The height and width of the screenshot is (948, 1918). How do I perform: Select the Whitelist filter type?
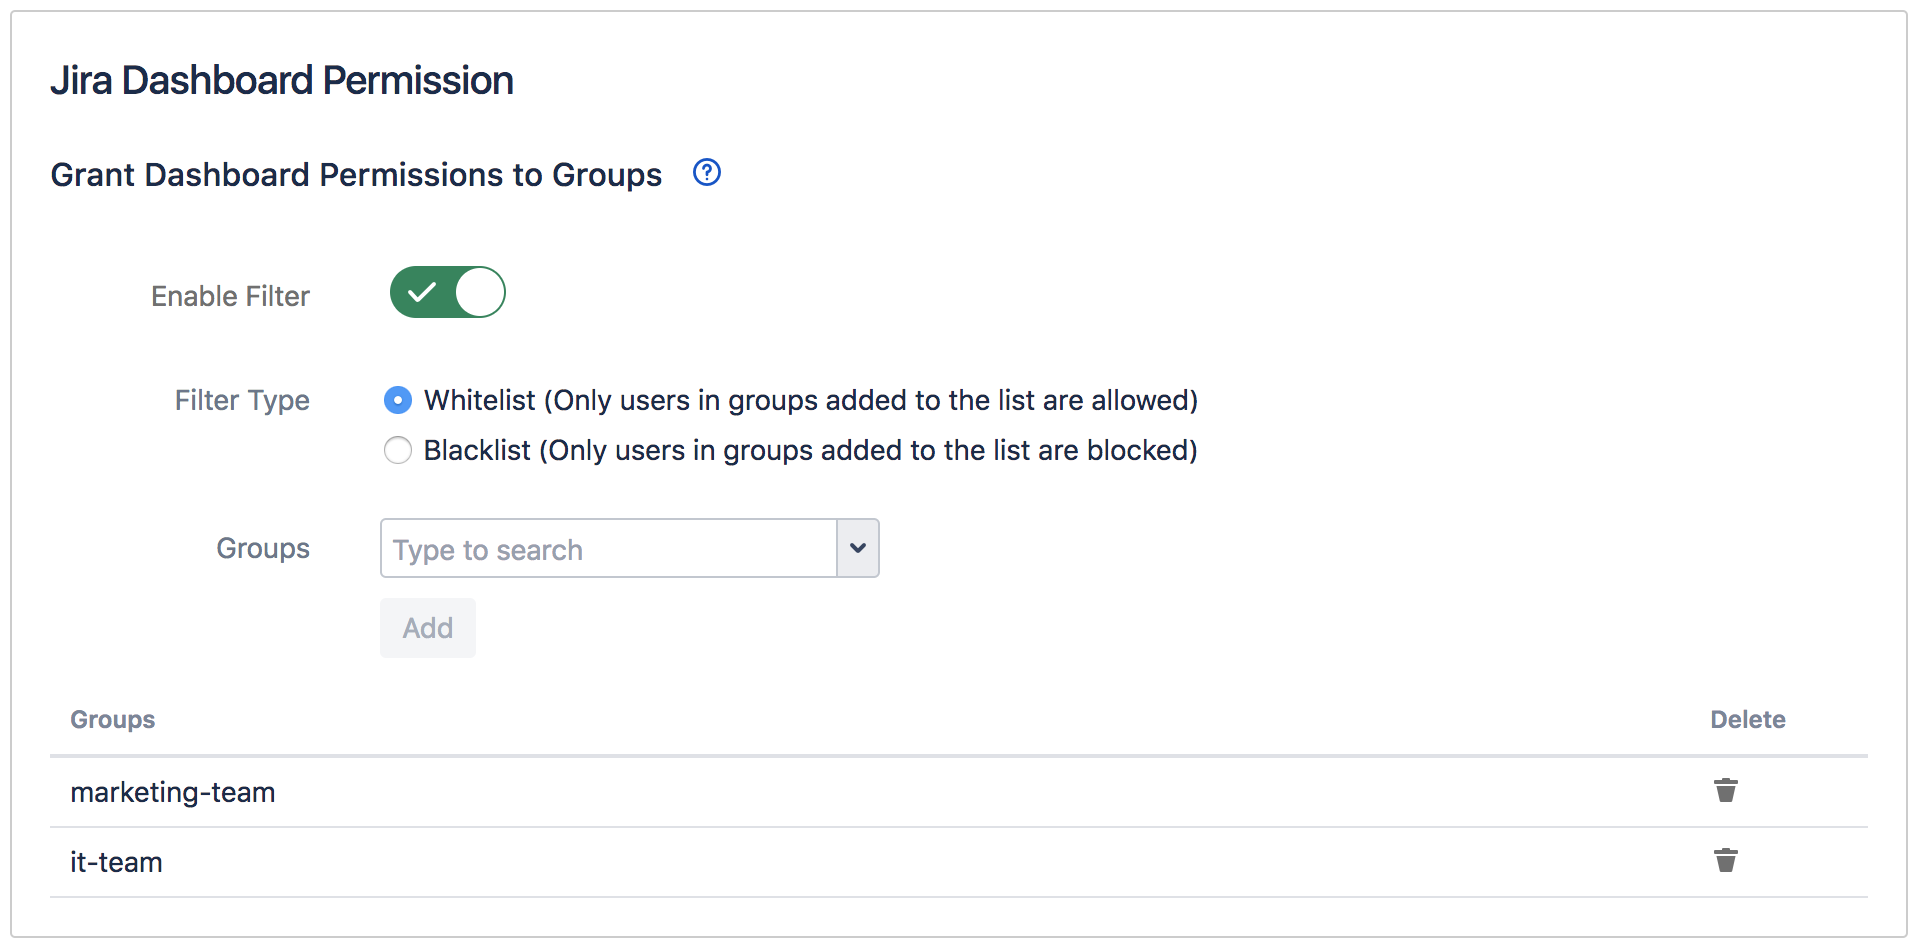pos(397,400)
